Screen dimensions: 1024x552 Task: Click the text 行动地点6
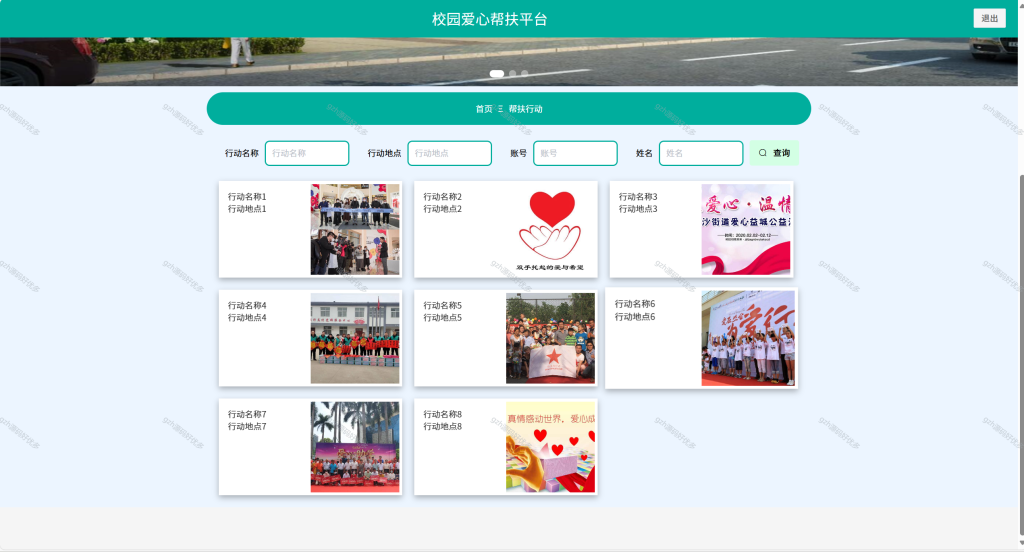pos(635,317)
